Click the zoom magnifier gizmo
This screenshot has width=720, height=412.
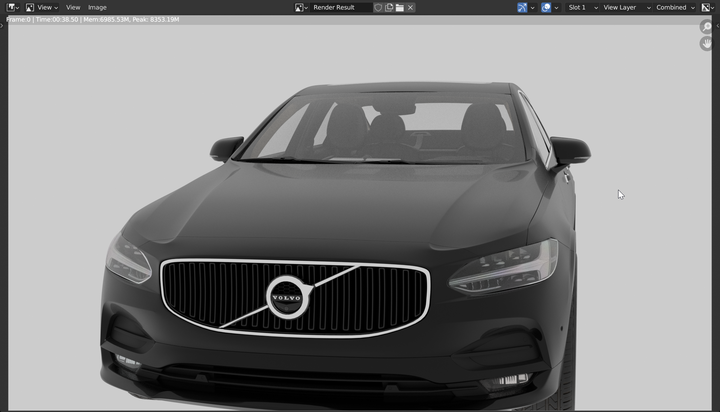707,27
